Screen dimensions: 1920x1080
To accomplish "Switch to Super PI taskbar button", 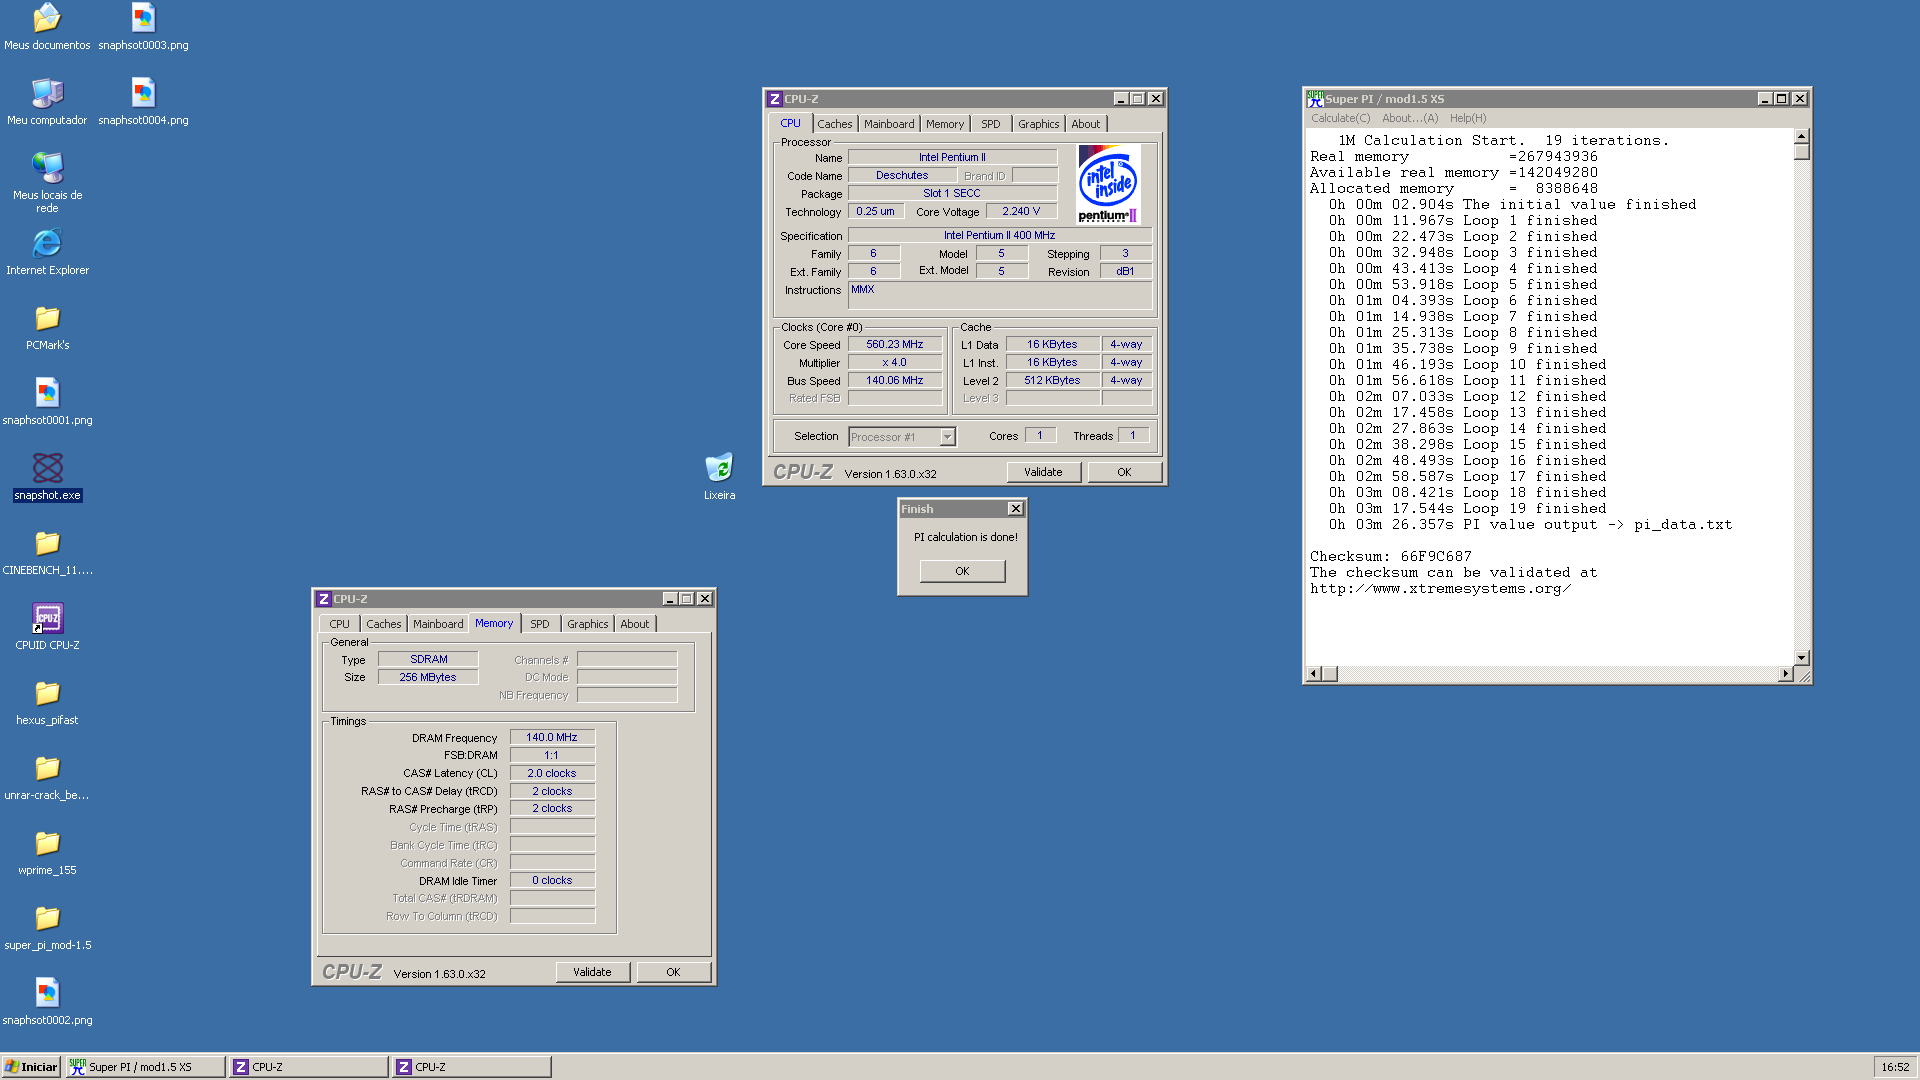I will click(x=146, y=1067).
